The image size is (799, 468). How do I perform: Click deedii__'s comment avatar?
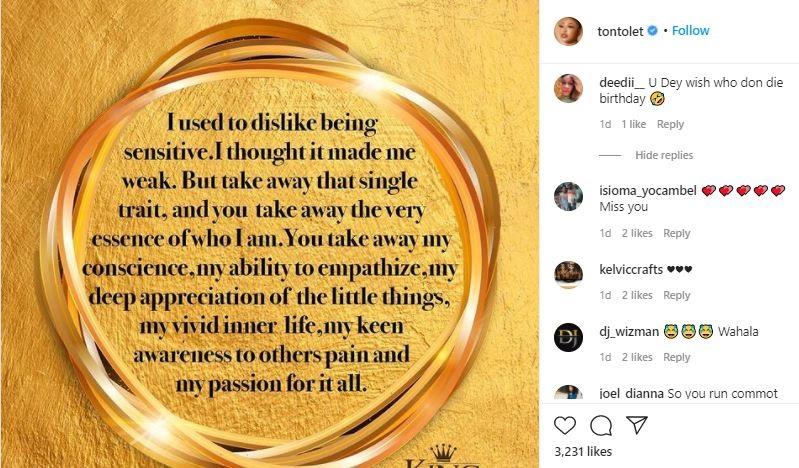click(569, 89)
